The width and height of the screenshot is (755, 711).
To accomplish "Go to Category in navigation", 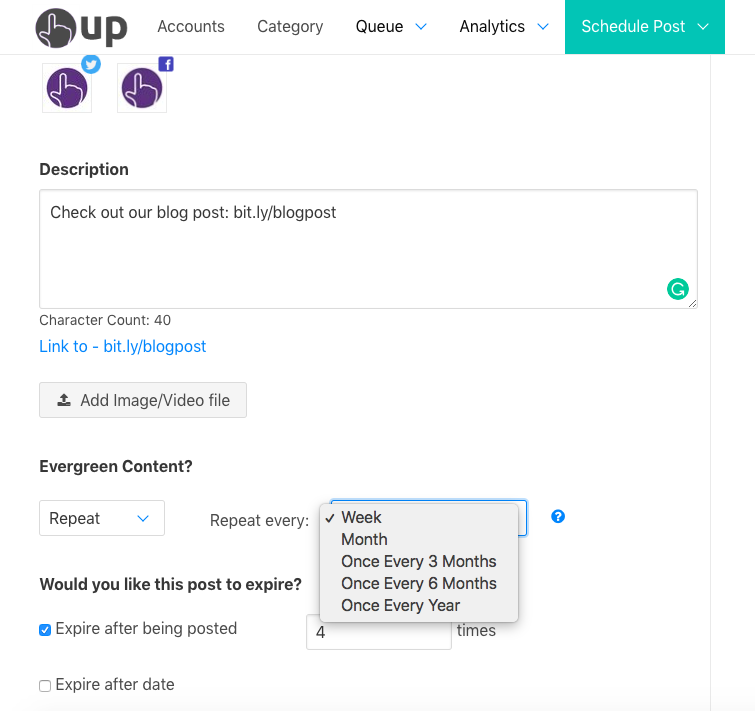I will [x=290, y=27].
